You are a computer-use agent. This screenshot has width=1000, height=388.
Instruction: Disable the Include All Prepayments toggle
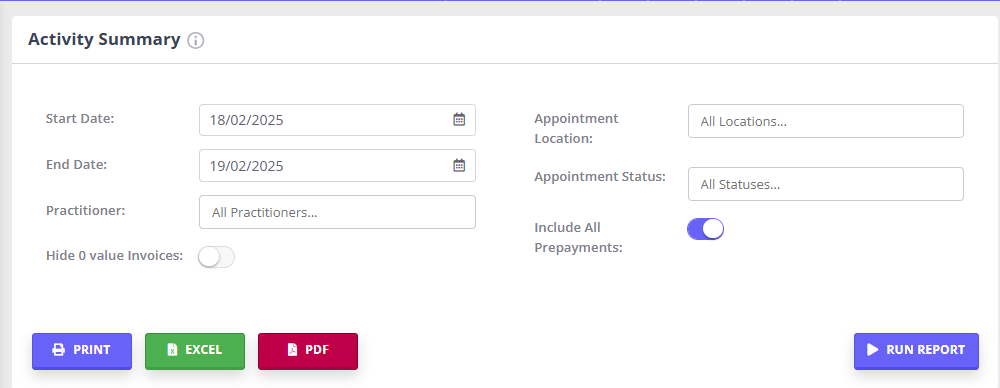point(705,228)
